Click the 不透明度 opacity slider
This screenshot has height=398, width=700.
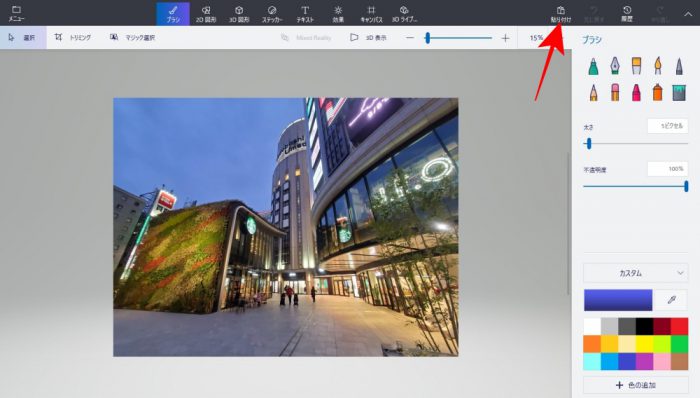point(636,186)
